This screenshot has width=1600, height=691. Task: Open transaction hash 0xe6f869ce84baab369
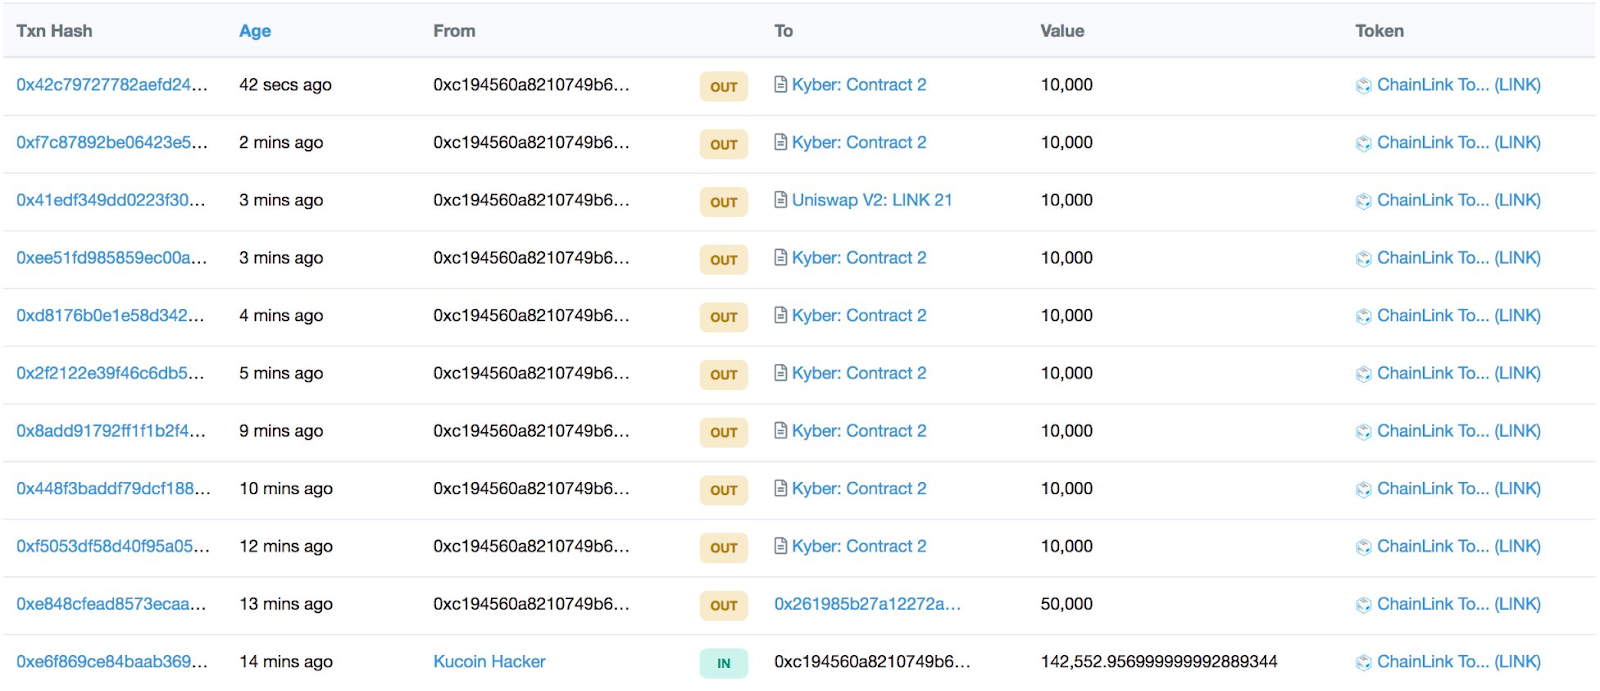tap(112, 662)
